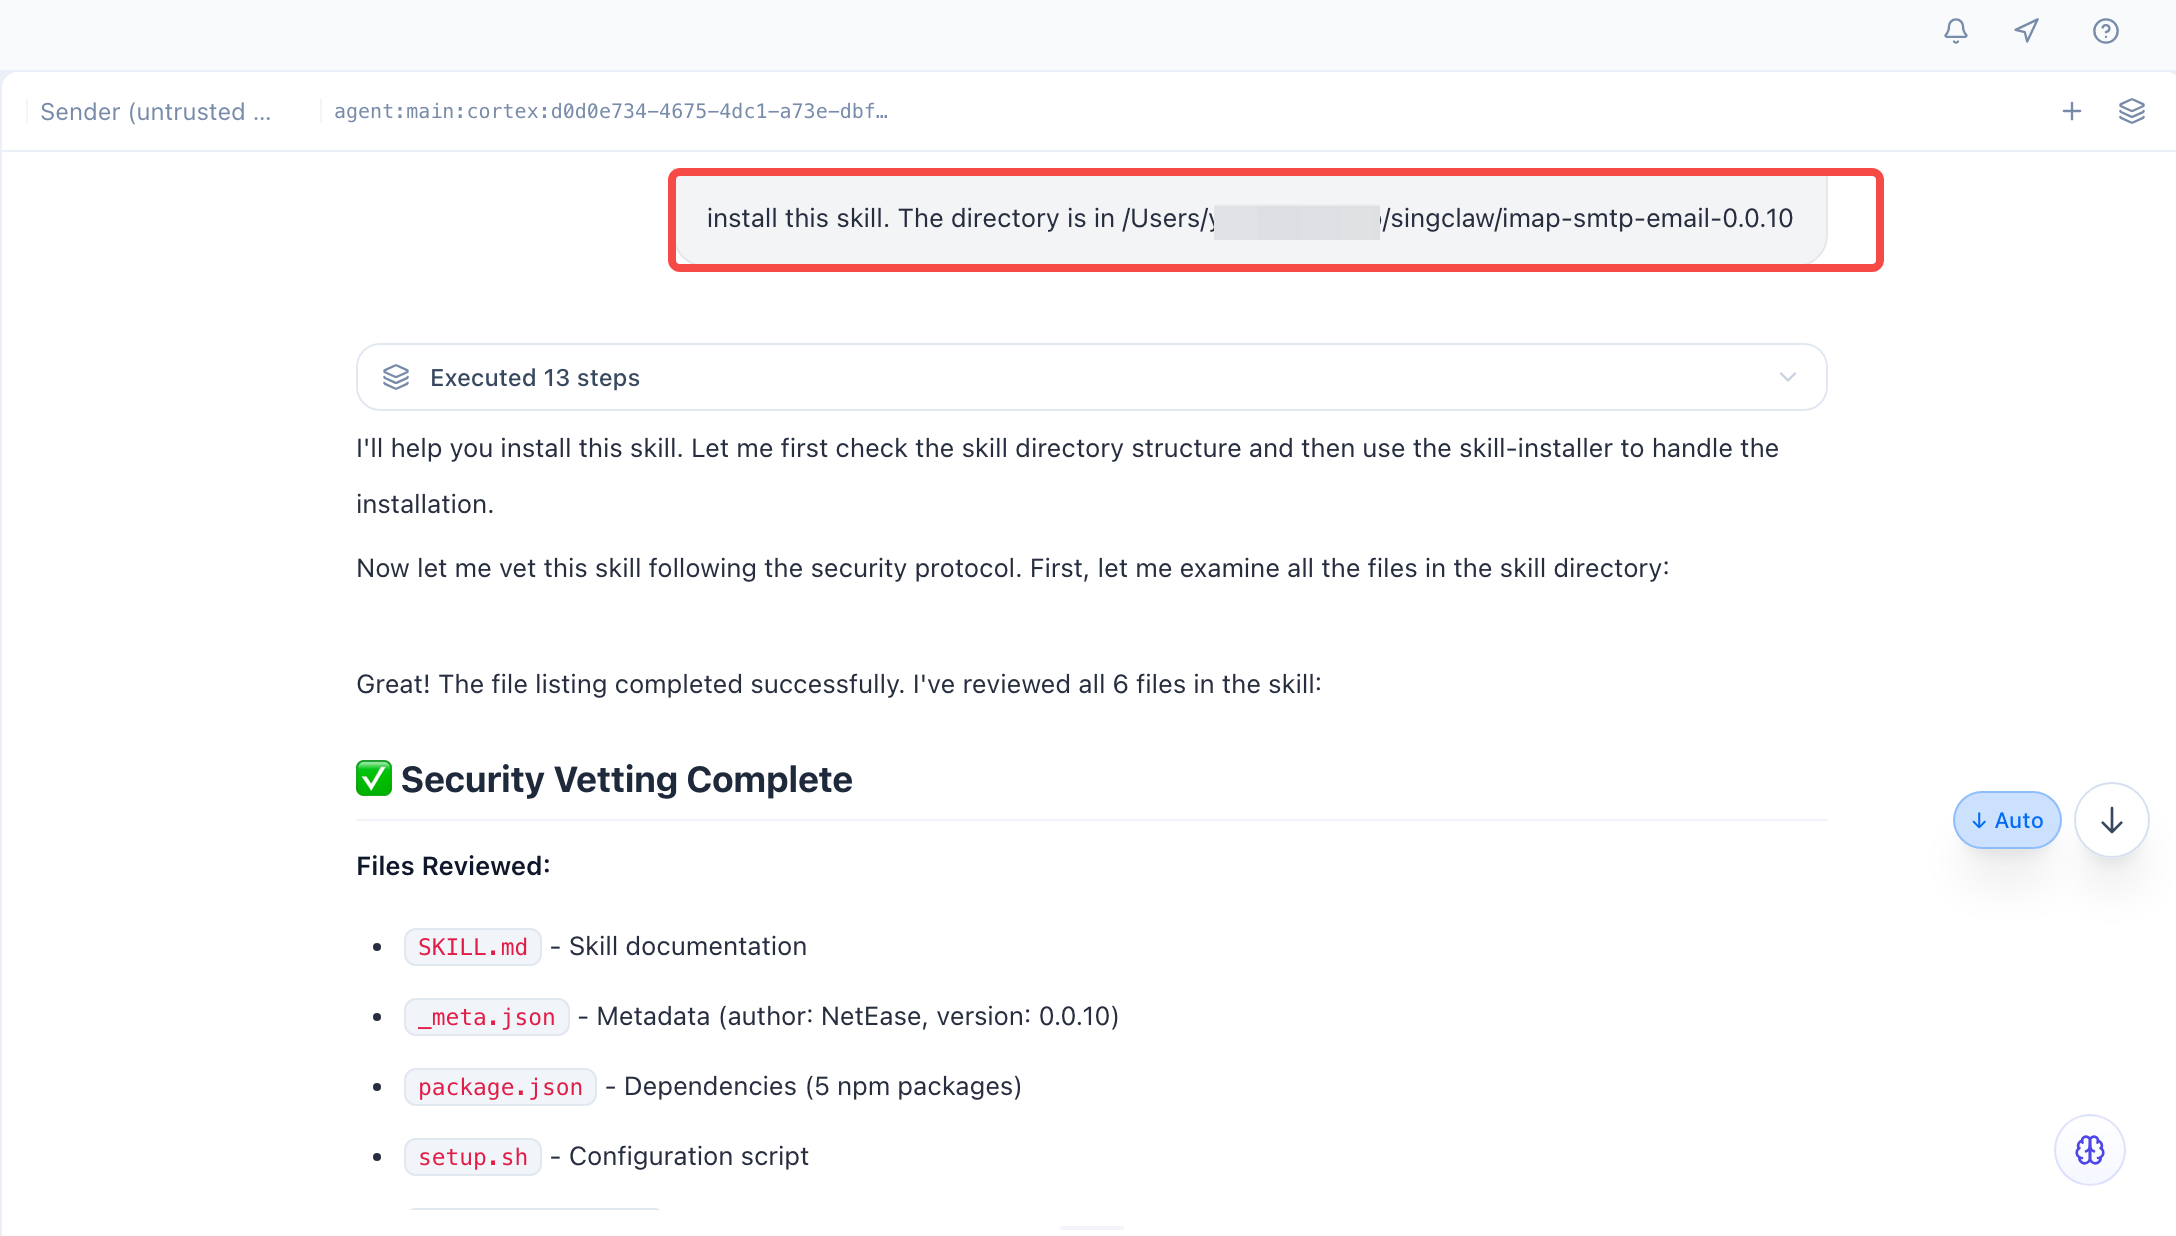
Task: Click the steps stack icon beside Executed
Action: point(396,377)
